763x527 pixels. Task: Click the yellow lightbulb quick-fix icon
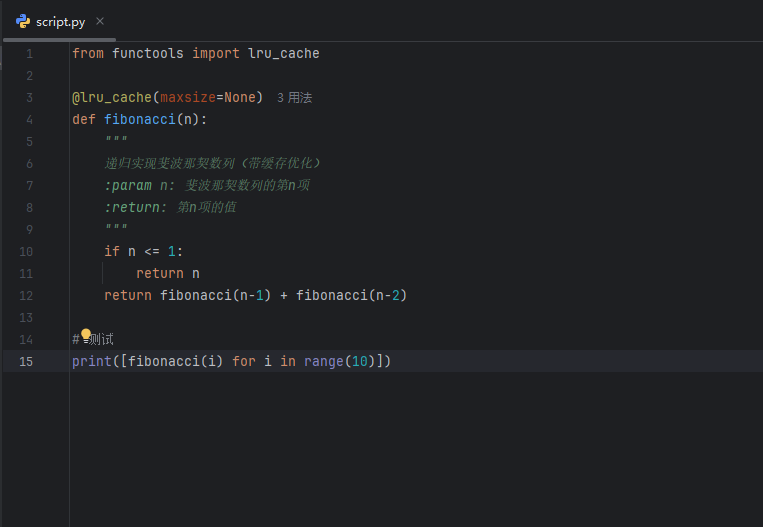pos(86,335)
